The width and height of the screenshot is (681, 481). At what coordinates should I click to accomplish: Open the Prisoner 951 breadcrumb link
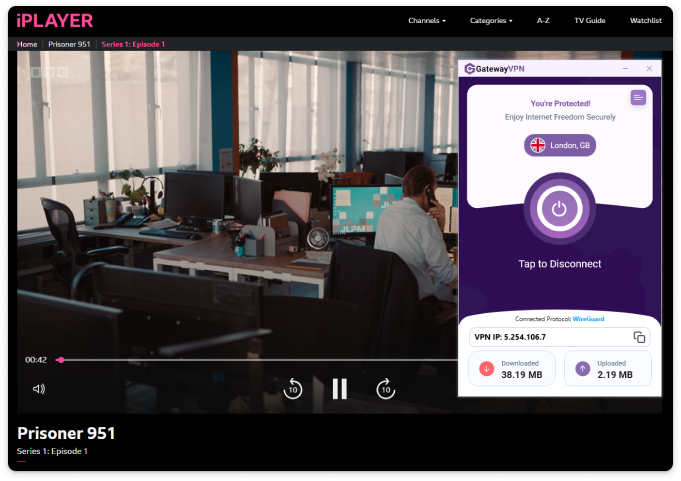(x=69, y=44)
